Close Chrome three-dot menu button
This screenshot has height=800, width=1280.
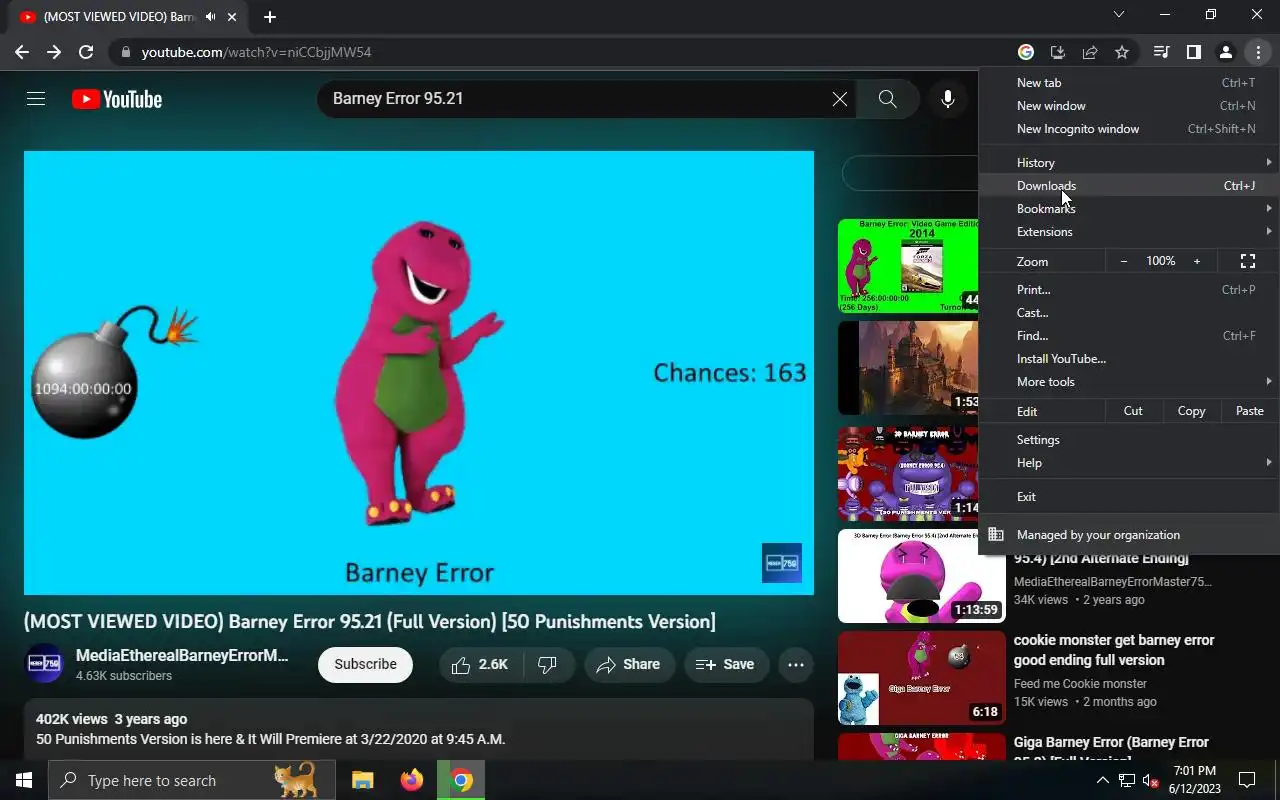1258,52
